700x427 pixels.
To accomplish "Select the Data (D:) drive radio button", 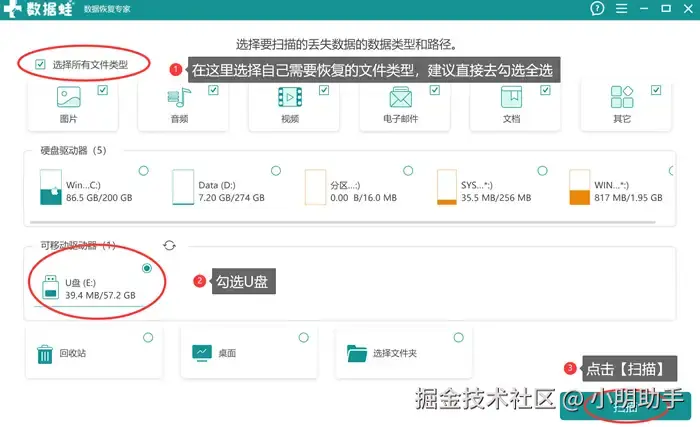I will click(276, 171).
